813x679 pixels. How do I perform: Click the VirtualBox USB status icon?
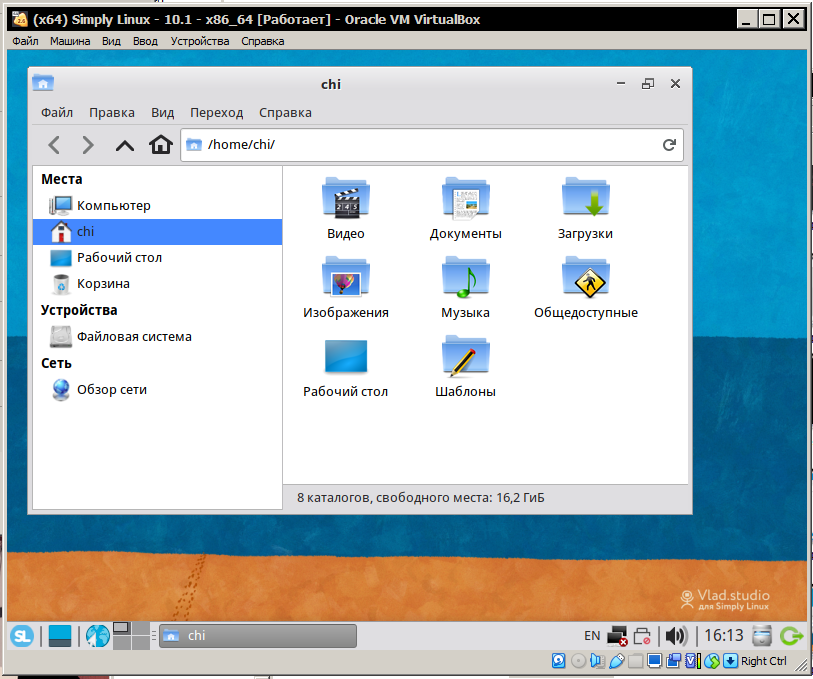click(616, 661)
